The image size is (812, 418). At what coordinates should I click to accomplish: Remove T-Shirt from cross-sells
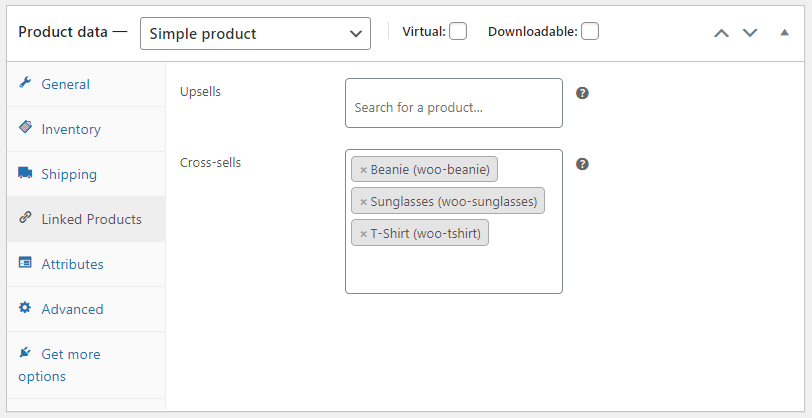point(363,234)
